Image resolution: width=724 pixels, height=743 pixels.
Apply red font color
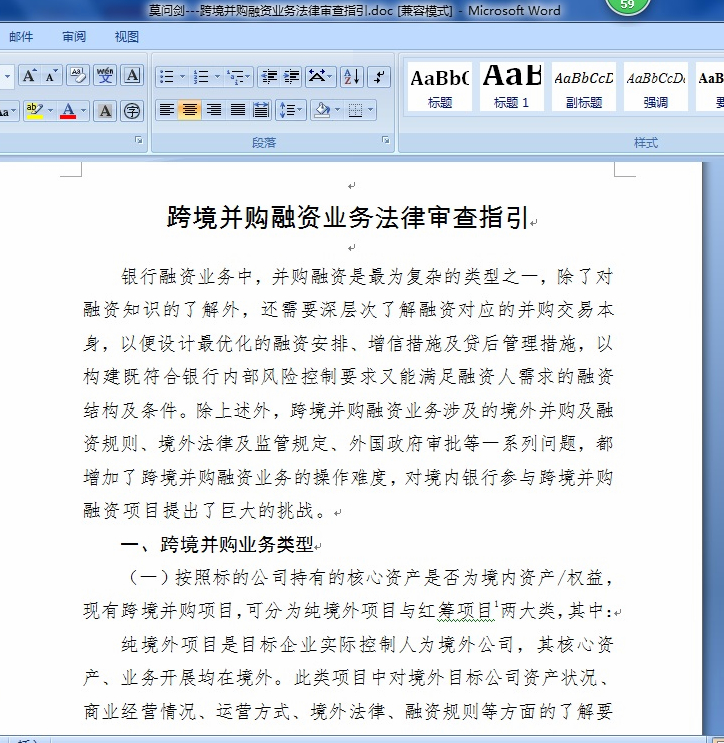point(68,111)
